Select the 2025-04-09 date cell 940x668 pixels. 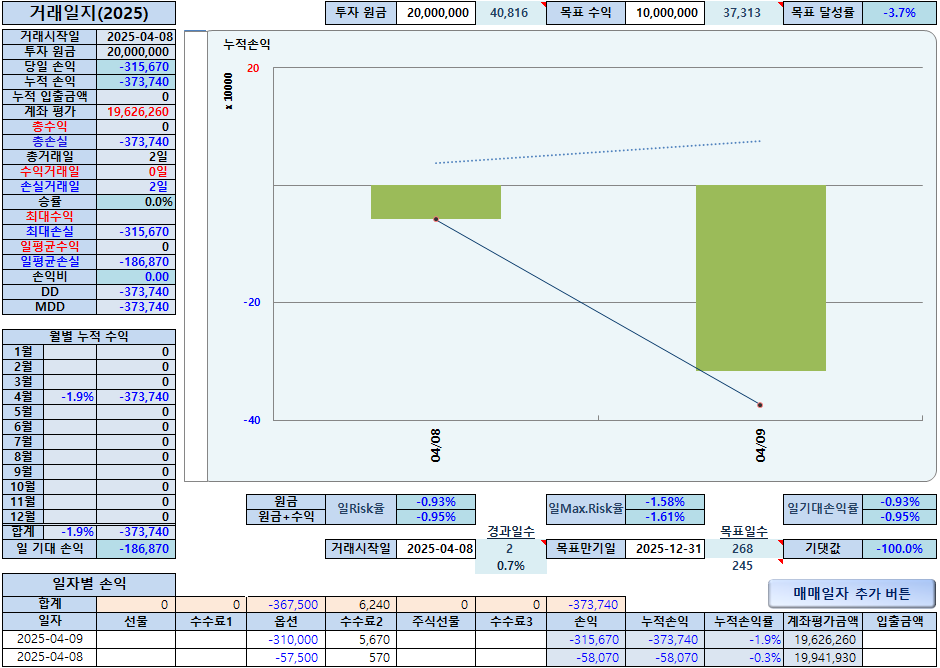click(x=50, y=639)
